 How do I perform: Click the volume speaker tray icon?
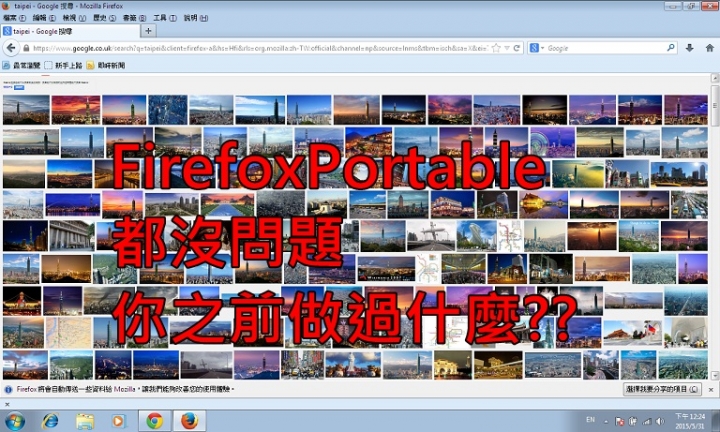coord(660,421)
